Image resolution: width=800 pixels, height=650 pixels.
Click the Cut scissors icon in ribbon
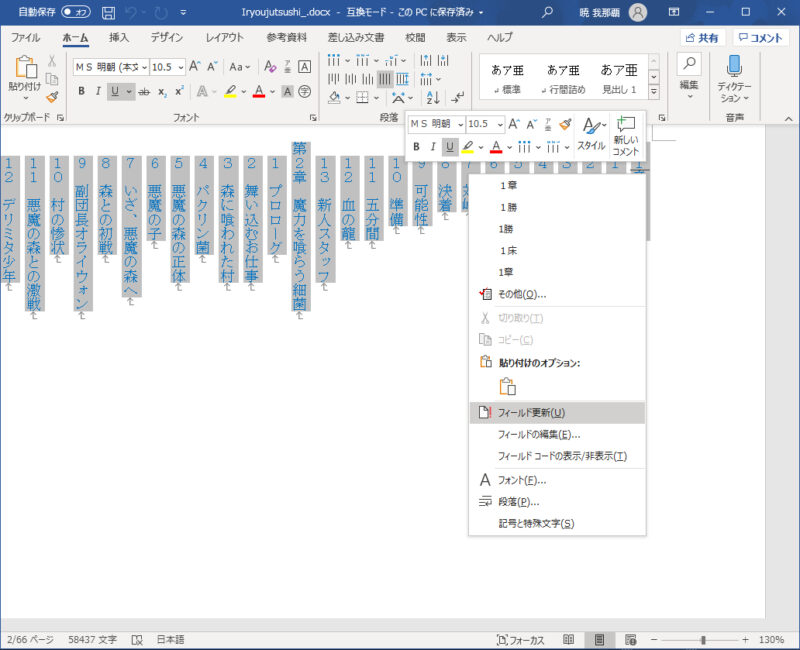52,61
